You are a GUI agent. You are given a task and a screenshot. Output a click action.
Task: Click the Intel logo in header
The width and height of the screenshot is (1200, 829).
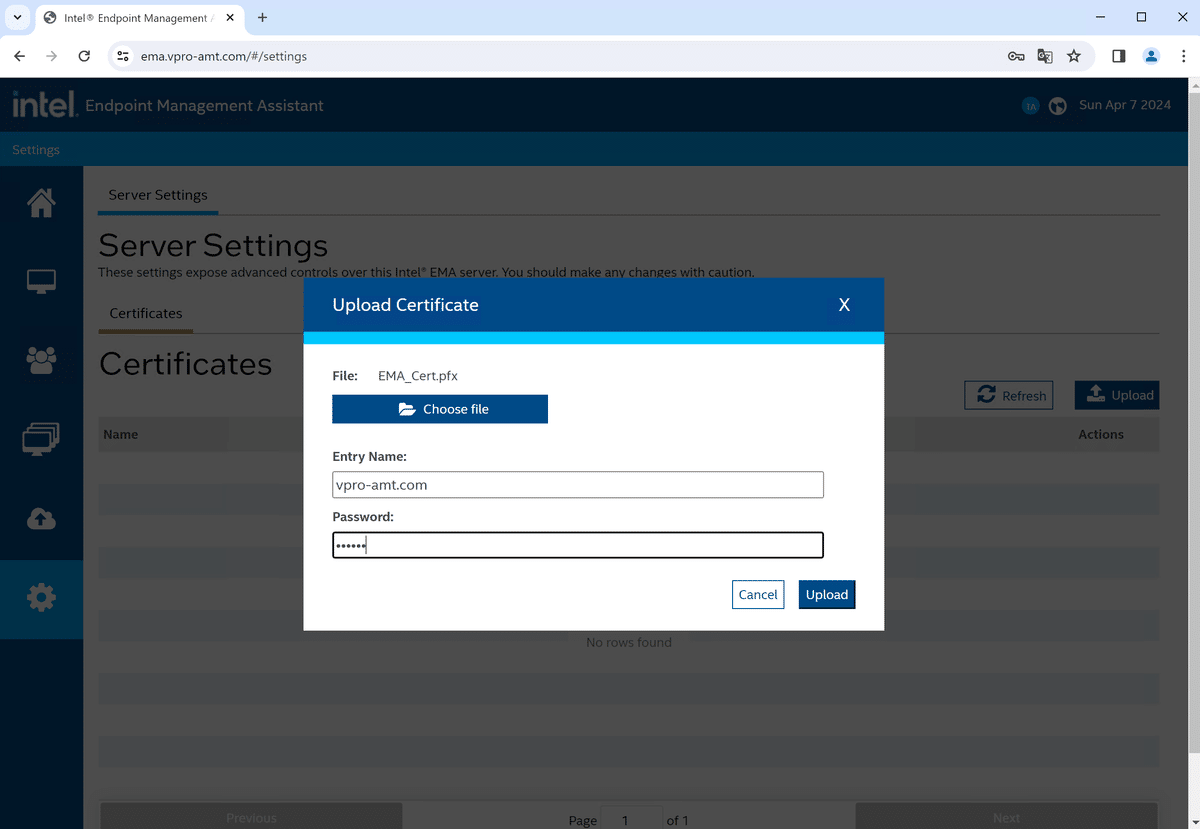[x=44, y=104]
